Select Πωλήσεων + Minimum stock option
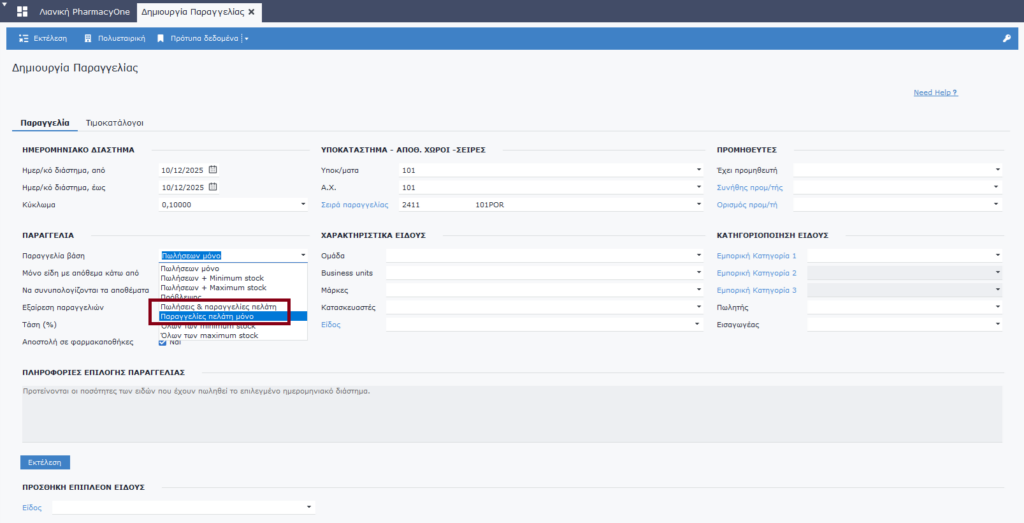This screenshot has width=1024, height=523. [213, 278]
